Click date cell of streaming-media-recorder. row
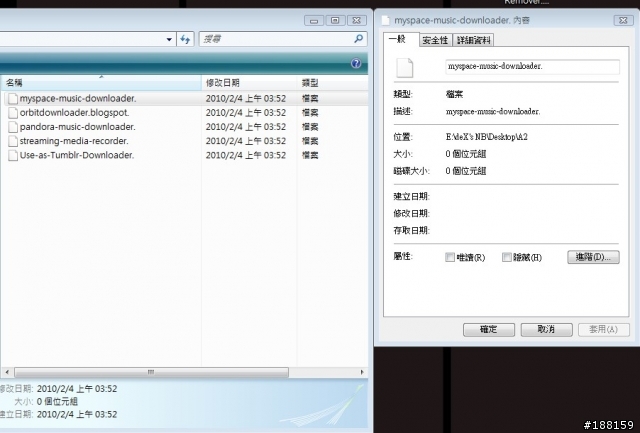The height and width of the screenshot is (433, 640). point(246,141)
